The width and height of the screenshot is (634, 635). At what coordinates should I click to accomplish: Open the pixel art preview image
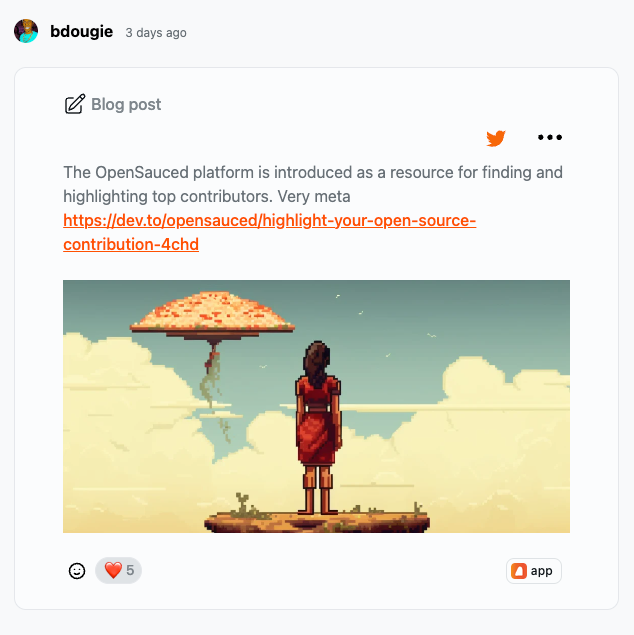[x=316, y=406]
